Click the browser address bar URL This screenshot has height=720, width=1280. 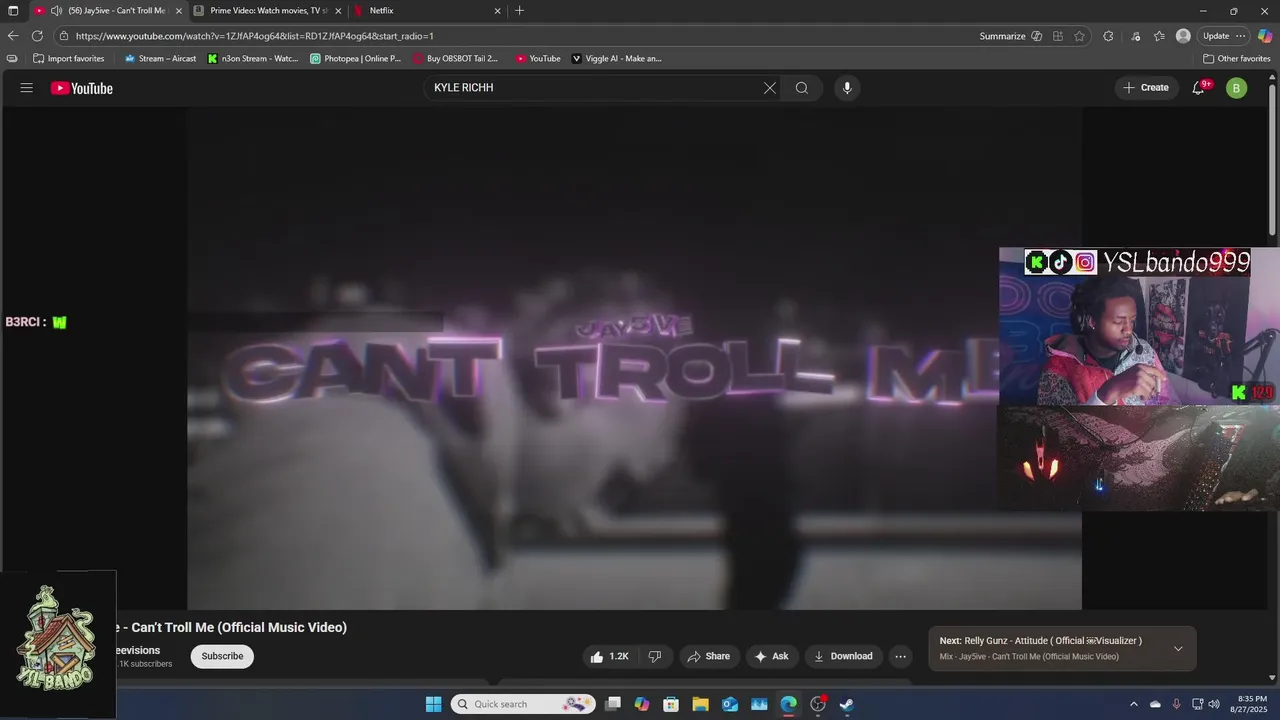(x=254, y=36)
